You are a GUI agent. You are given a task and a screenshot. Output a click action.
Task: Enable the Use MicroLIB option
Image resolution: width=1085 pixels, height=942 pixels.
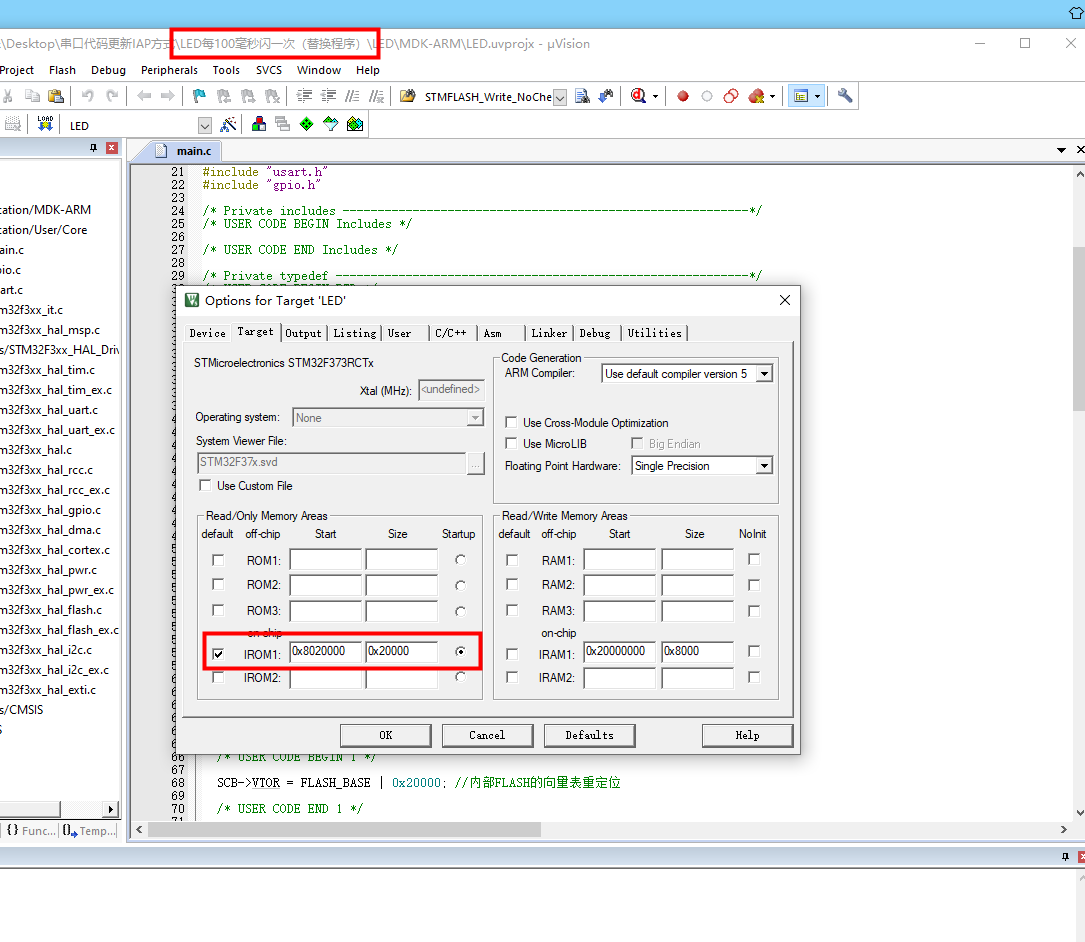point(512,443)
